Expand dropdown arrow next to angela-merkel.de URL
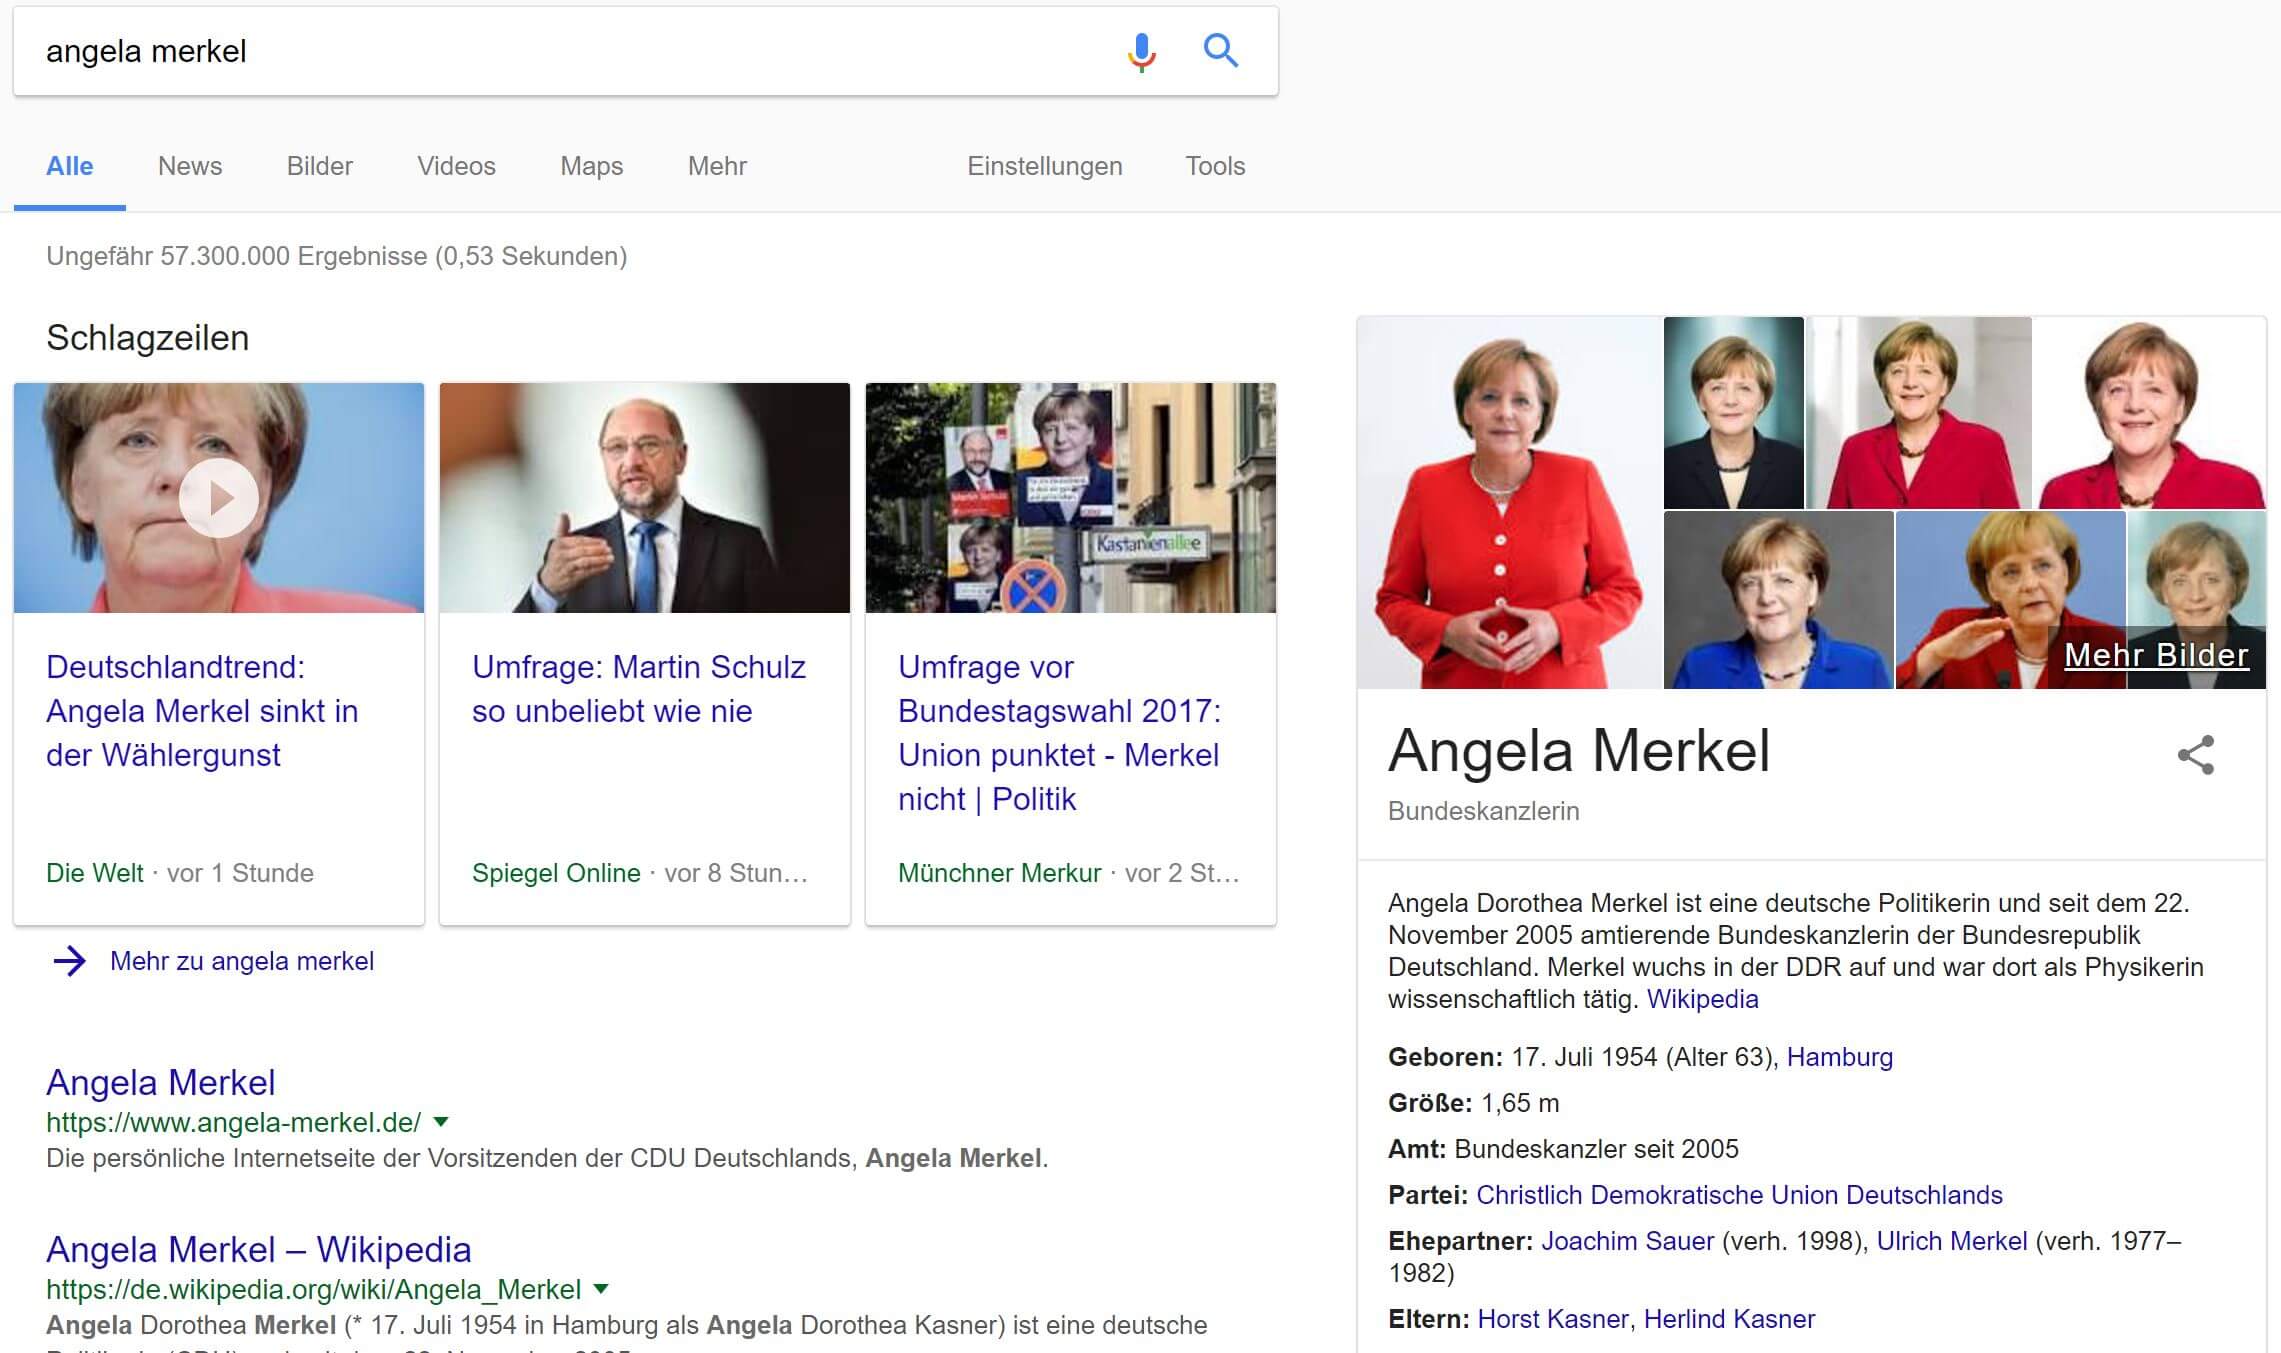Screen dimensions: 2281x1353 coord(441,1122)
